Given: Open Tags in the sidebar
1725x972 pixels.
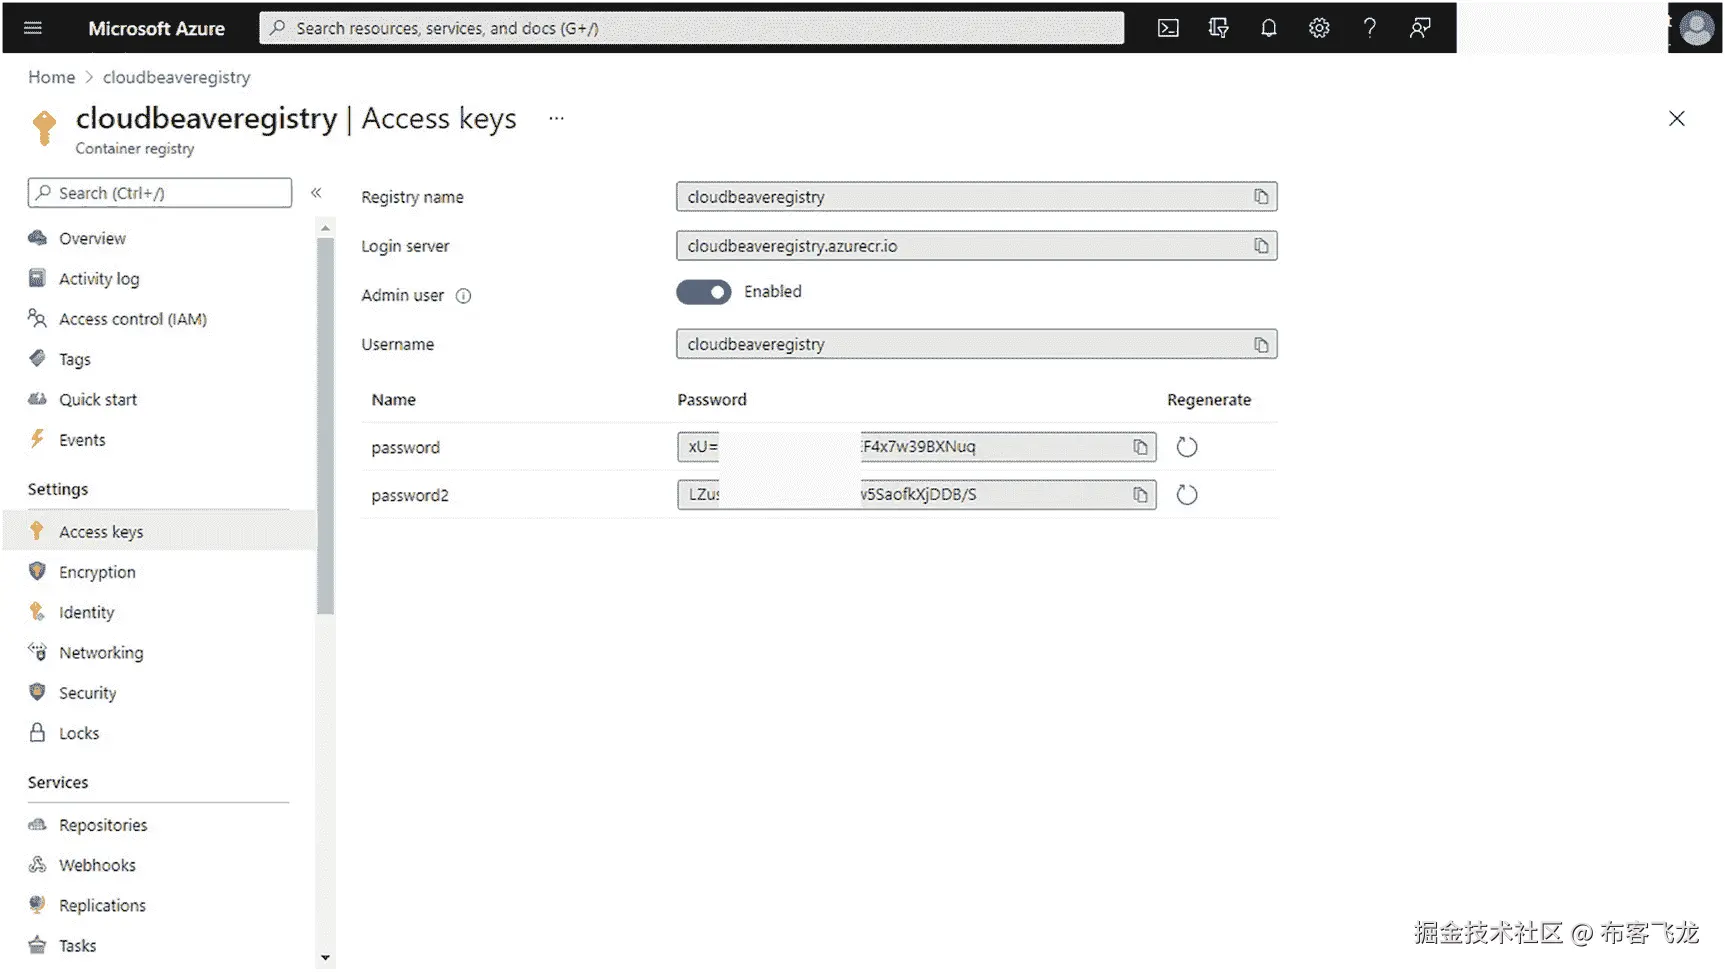Looking at the screenshot, I should click(75, 360).
